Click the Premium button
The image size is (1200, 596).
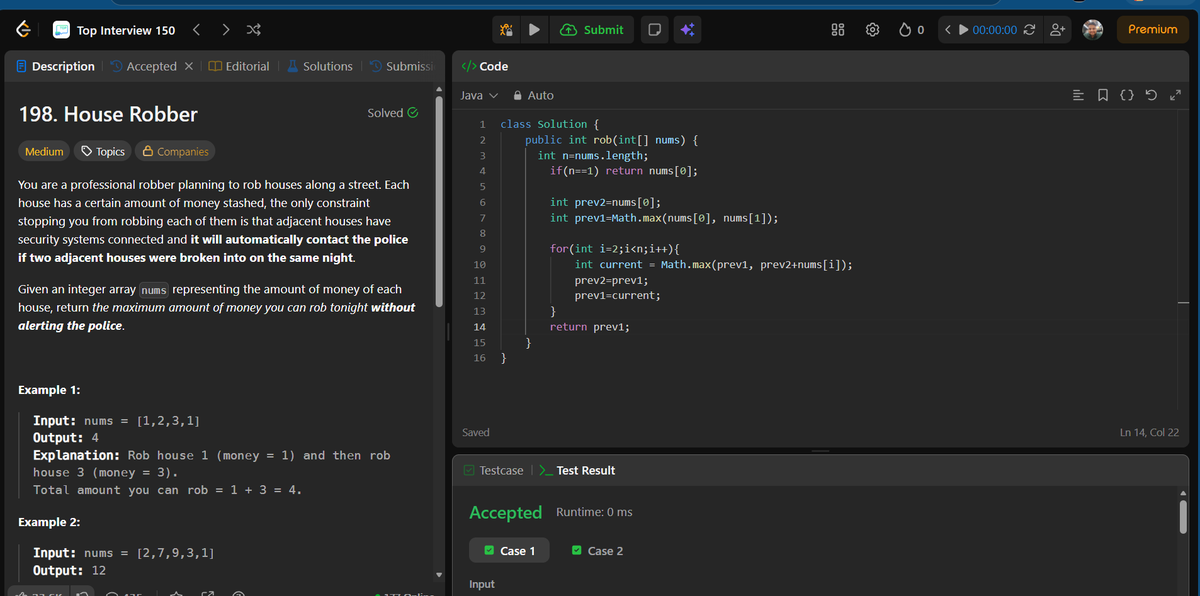click(1153, 29)
